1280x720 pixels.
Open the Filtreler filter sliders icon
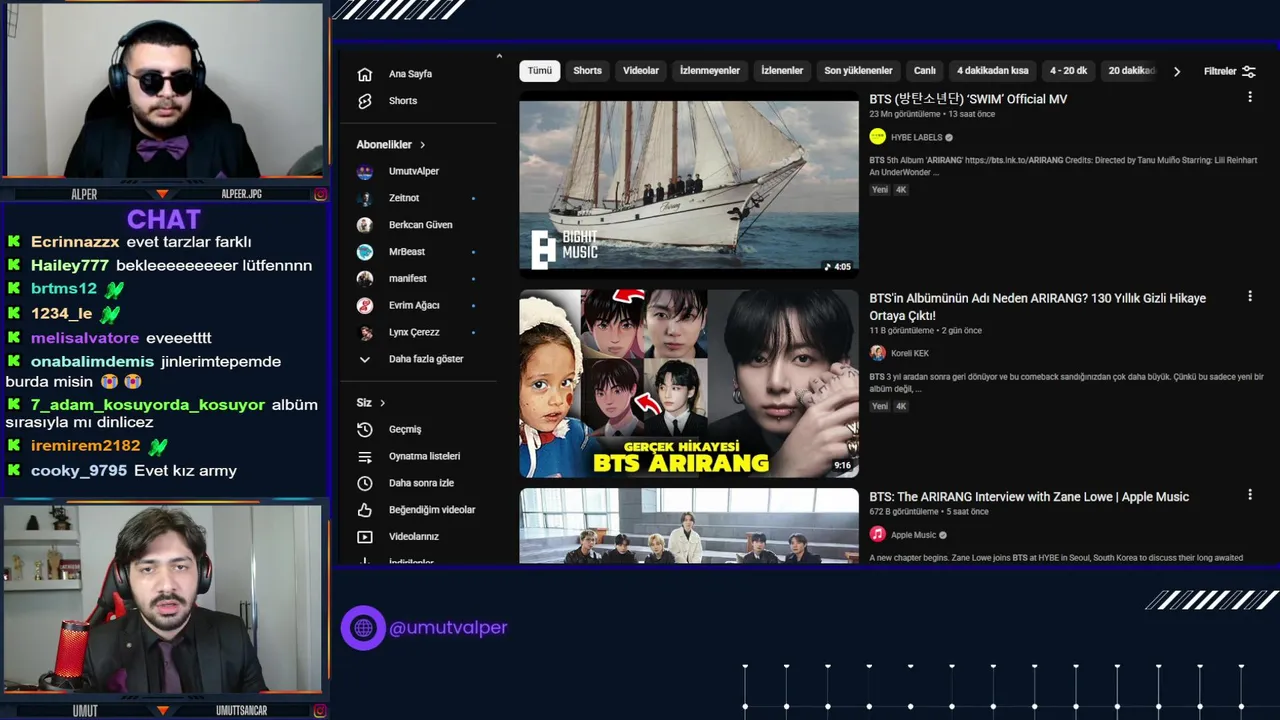coord(1249,71)
